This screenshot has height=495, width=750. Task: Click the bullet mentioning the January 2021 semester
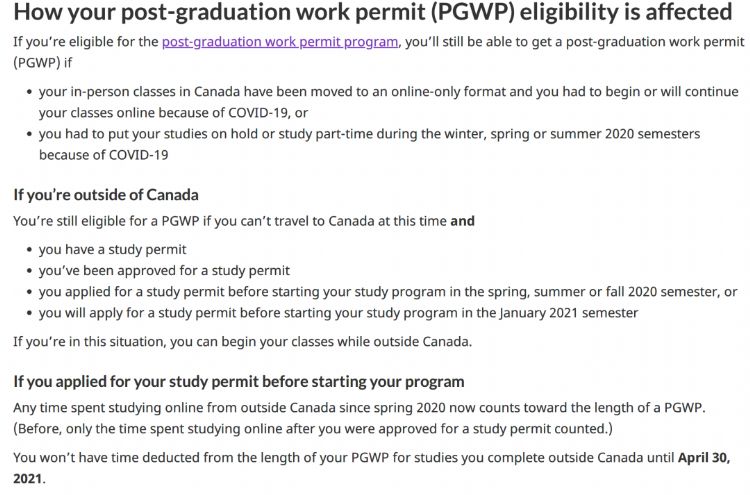(338, 312)
